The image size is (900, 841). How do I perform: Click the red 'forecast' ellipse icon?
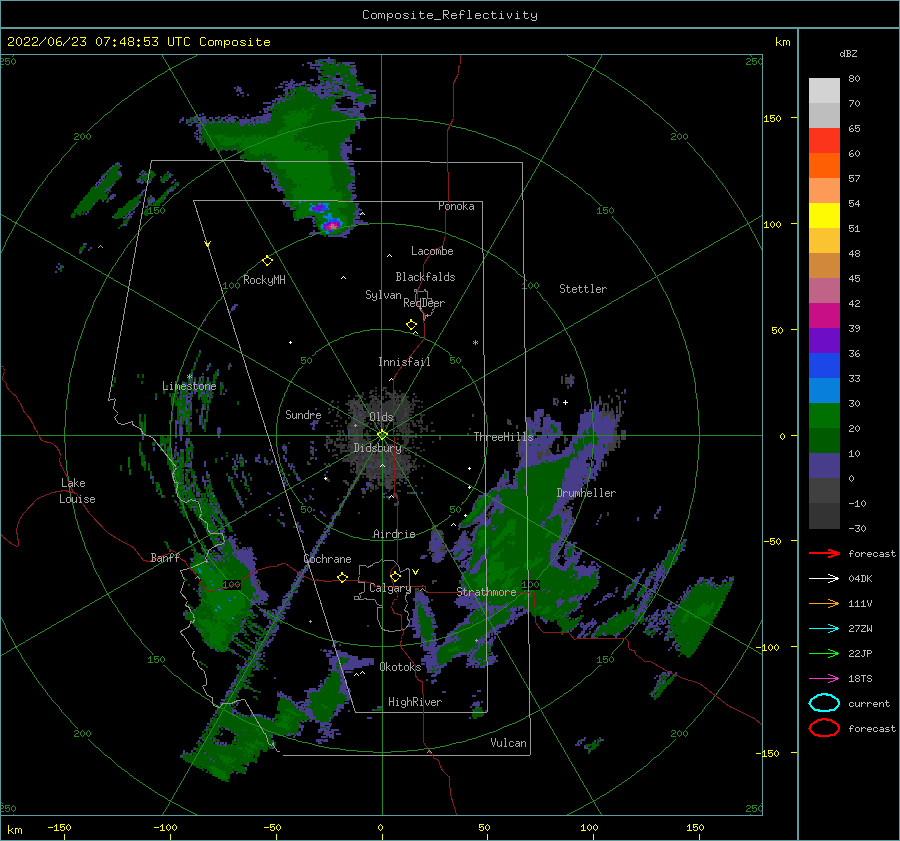pyautogui.click(x=824, y=728)
